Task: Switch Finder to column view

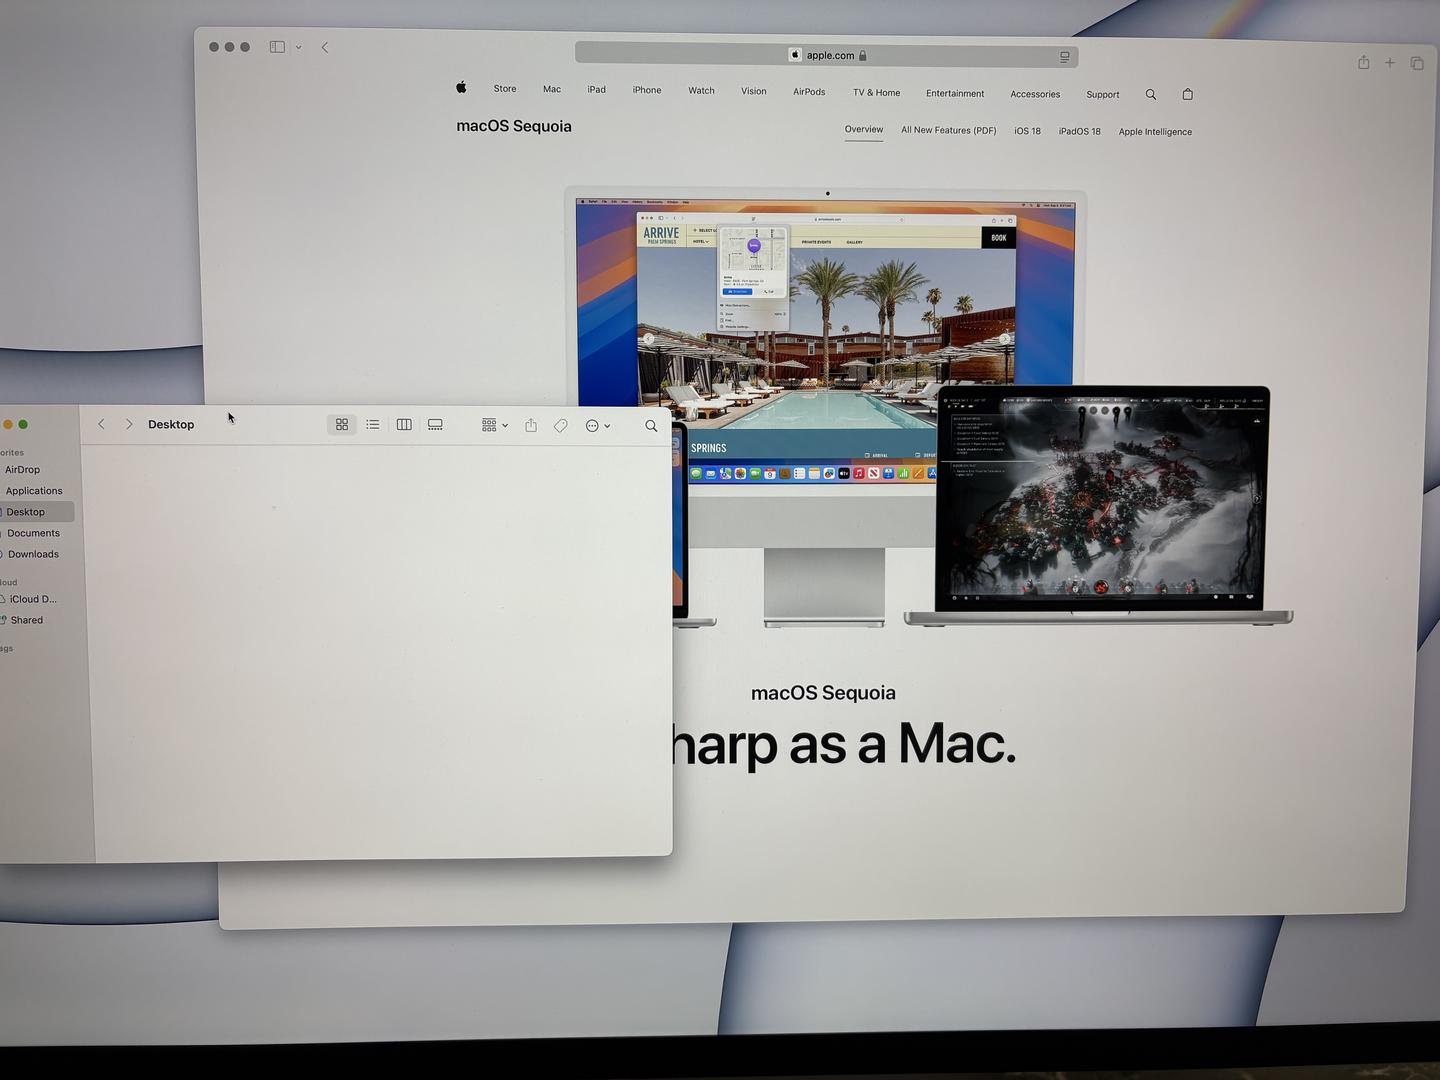Action: click(x=404, y=425)
